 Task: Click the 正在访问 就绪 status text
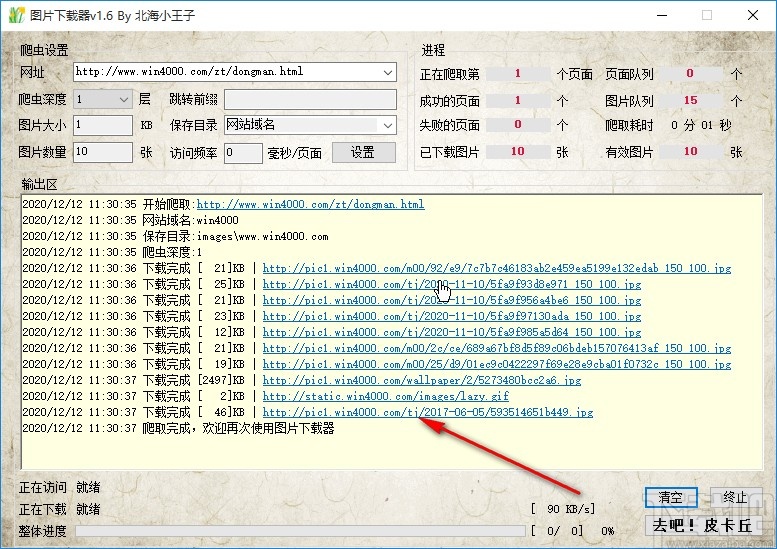click(59, 488)
